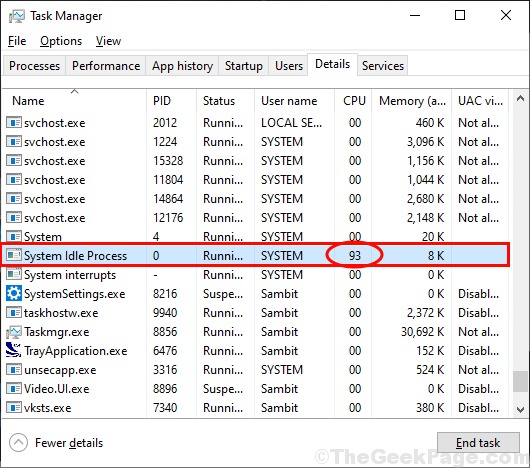The height and width of the screenshot is (468, 530).
Task: Click the memory value 30,692 K
Action: tap(423, 332)
